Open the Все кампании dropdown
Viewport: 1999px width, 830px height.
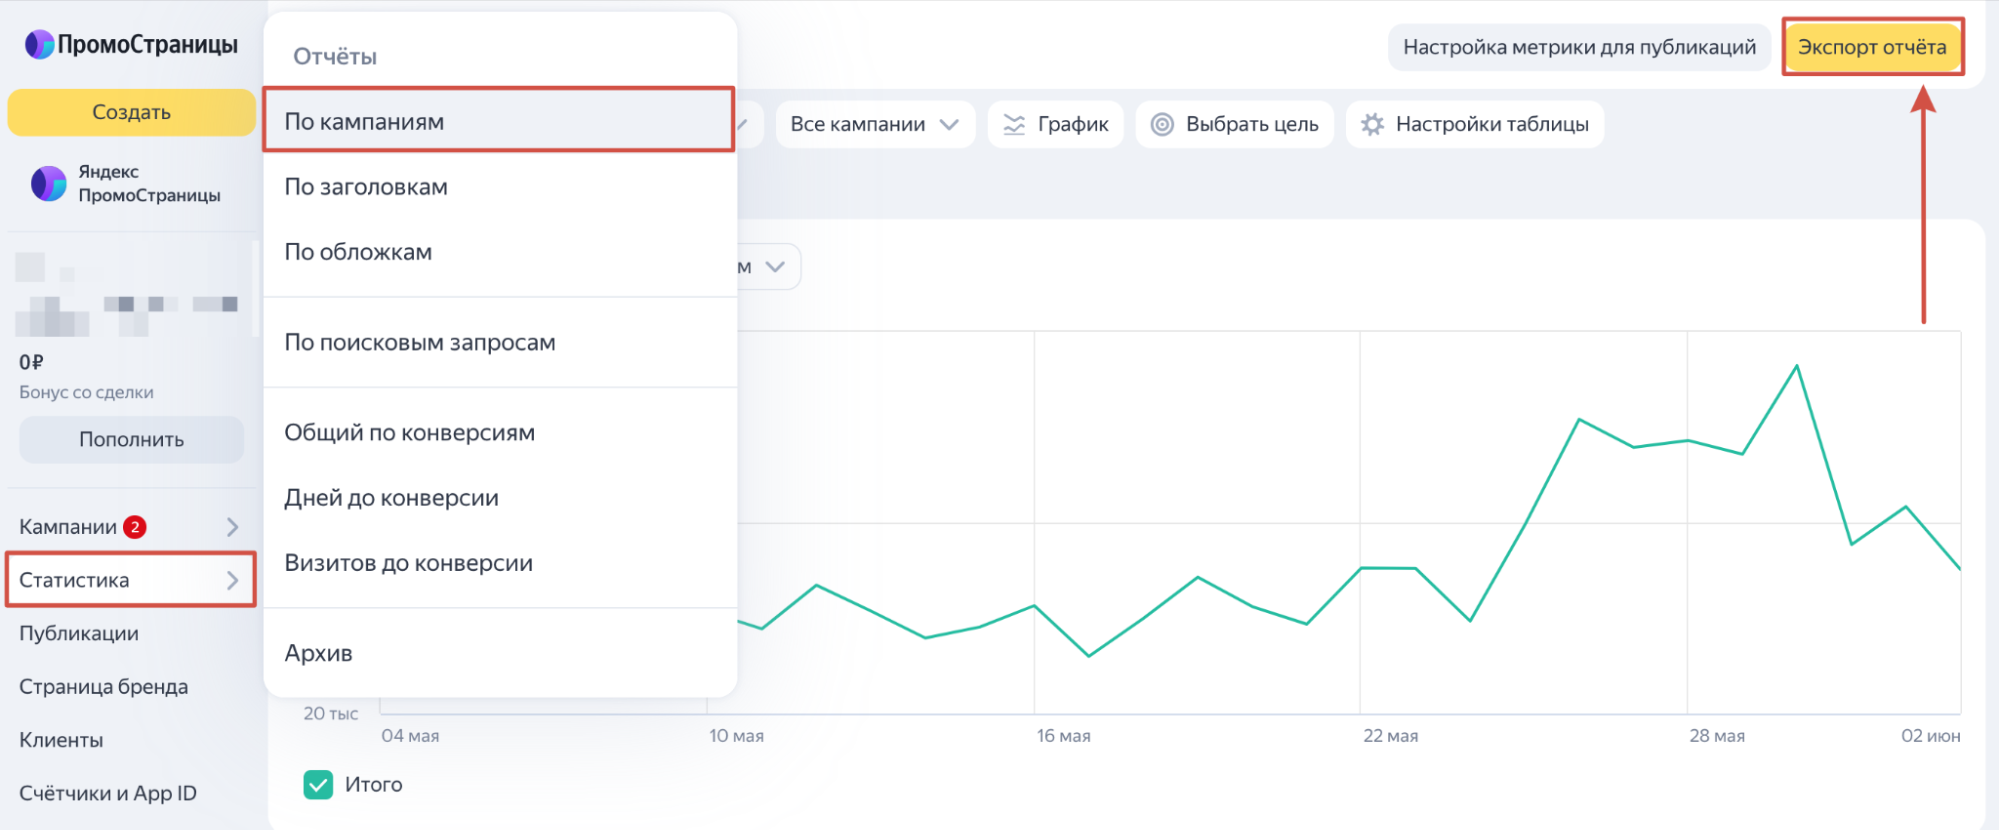click(874, 125)
